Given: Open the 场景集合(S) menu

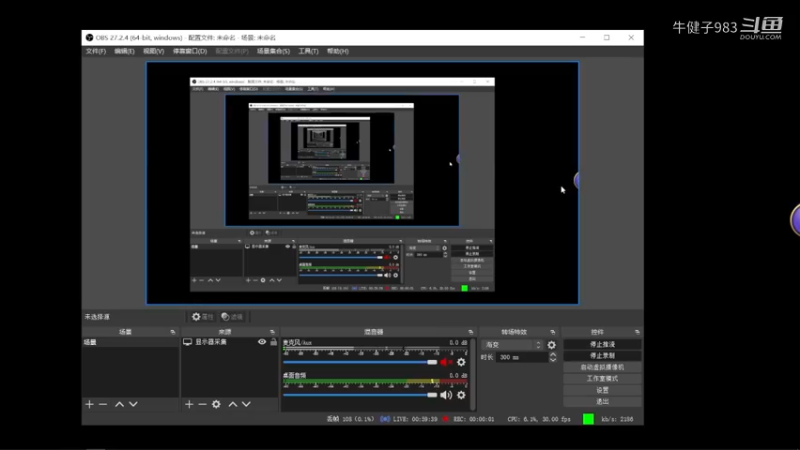Looking at the screenshot, I should point(273,52).
